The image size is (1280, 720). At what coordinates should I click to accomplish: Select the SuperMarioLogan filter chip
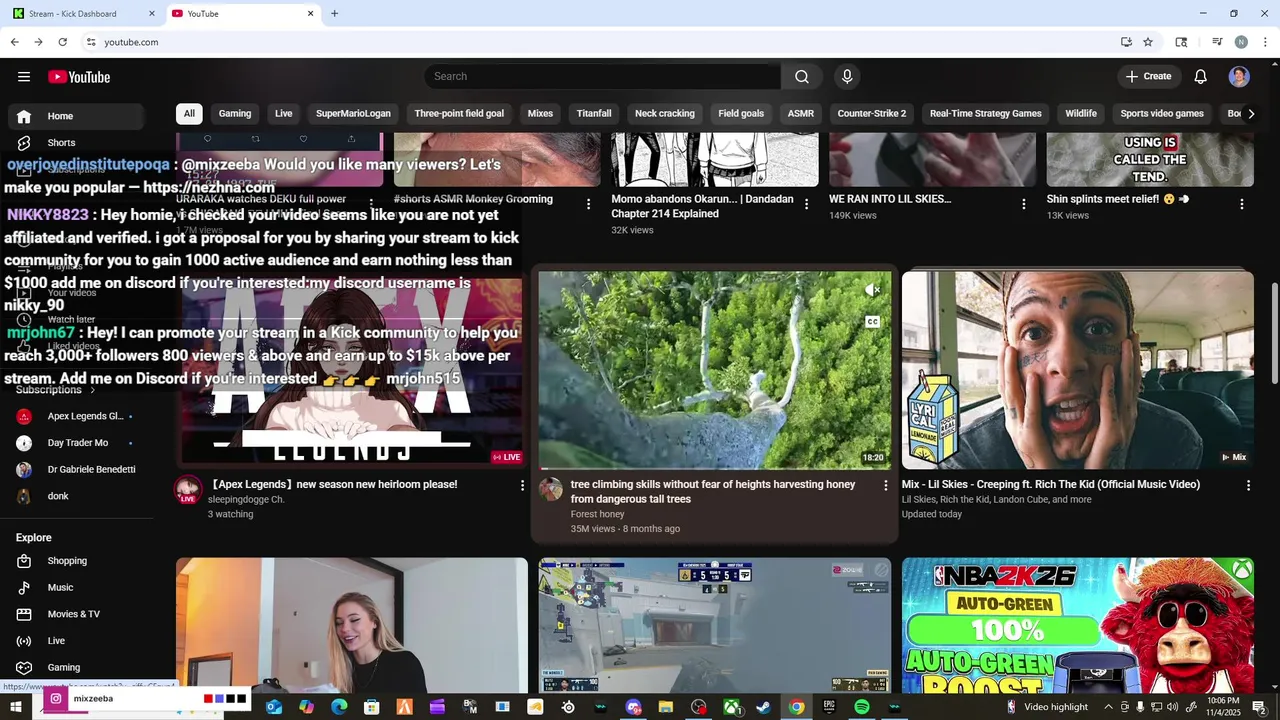point(353,113)
